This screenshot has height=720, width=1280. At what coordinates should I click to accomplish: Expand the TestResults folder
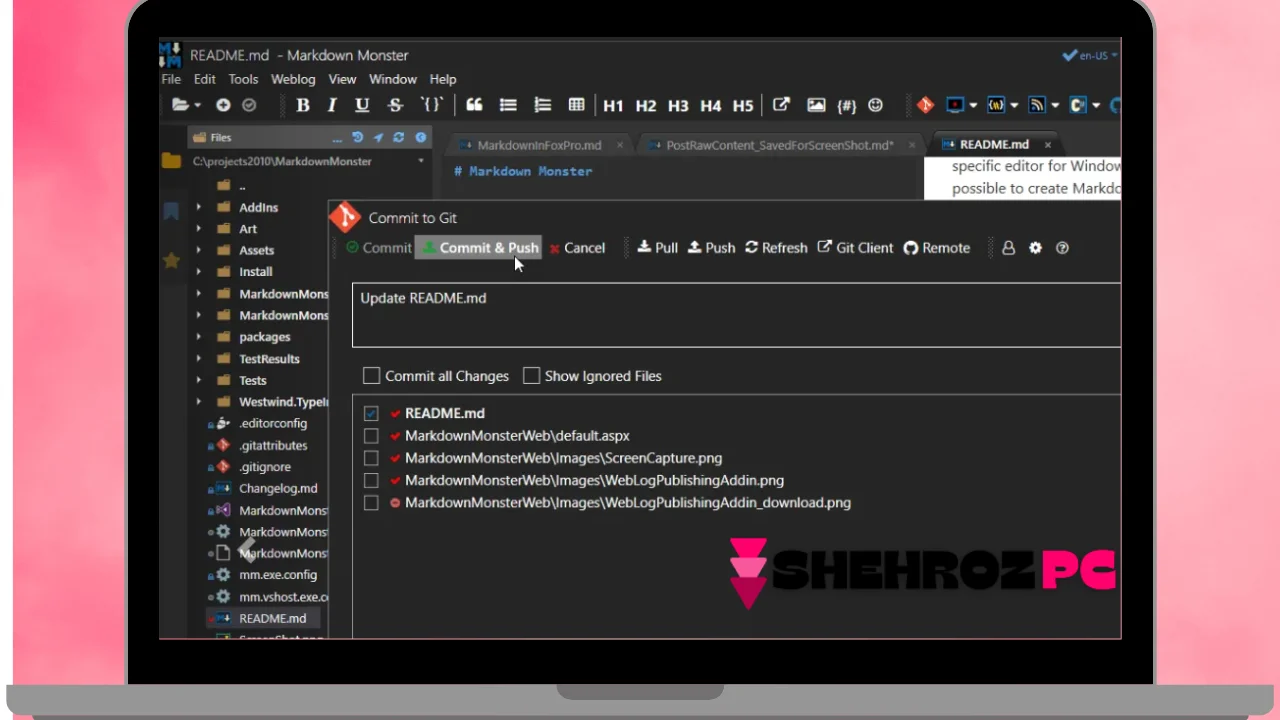pyautogui.click(x=198, y=359)
